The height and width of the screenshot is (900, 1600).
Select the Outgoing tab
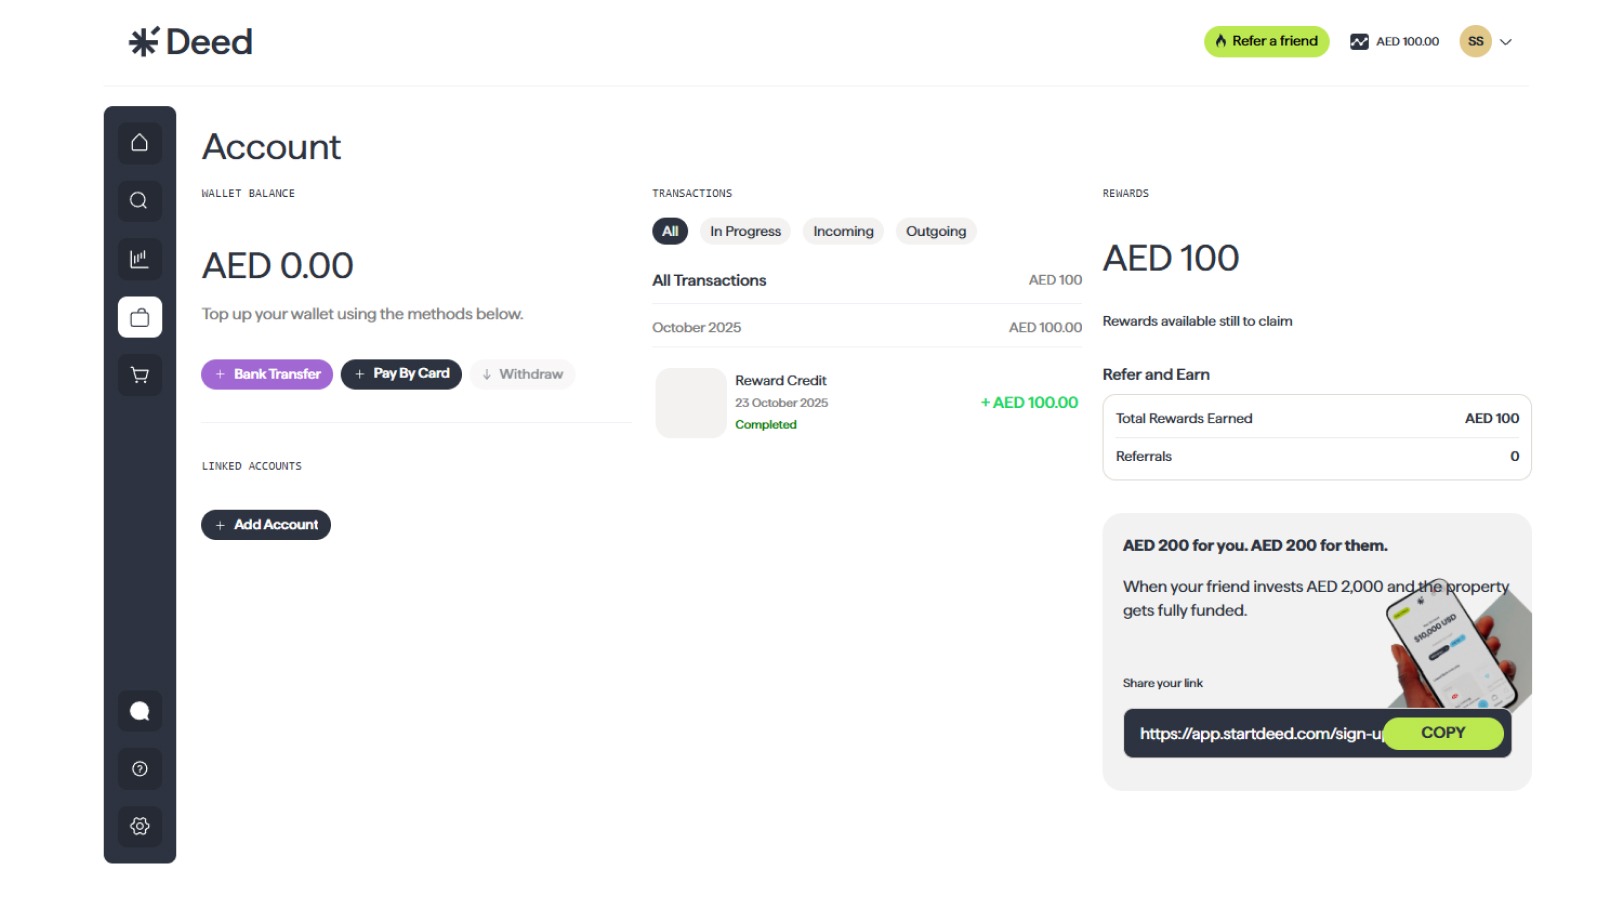point(936,231)
